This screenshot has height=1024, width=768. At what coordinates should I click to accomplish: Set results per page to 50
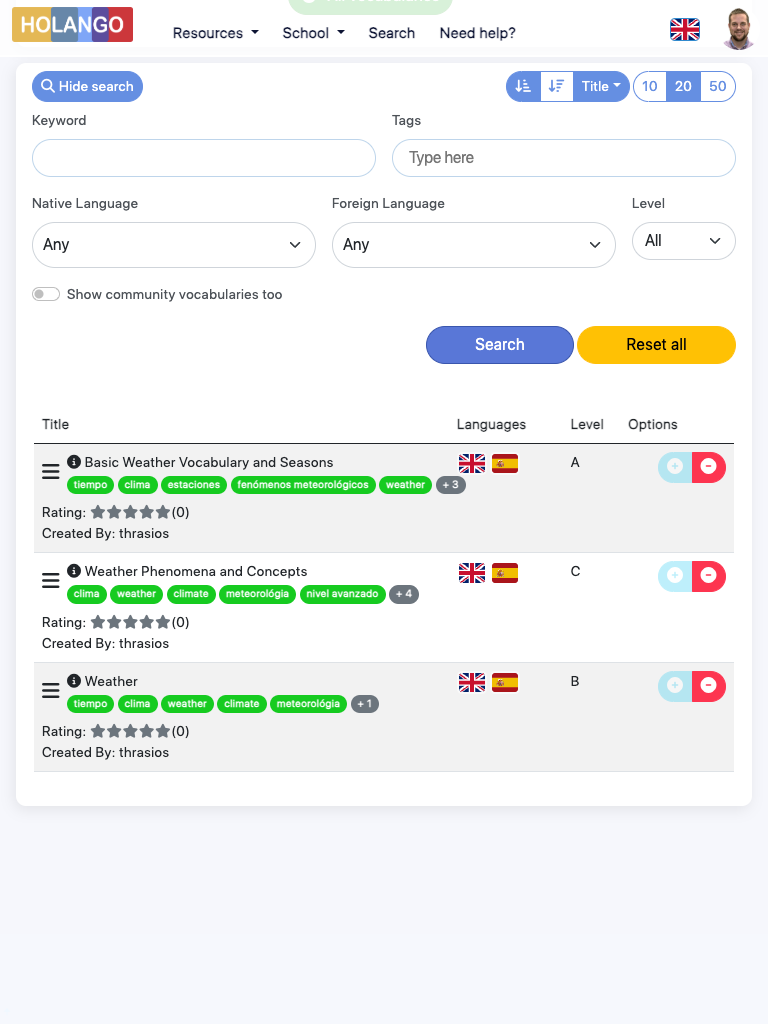coord(718,87)
